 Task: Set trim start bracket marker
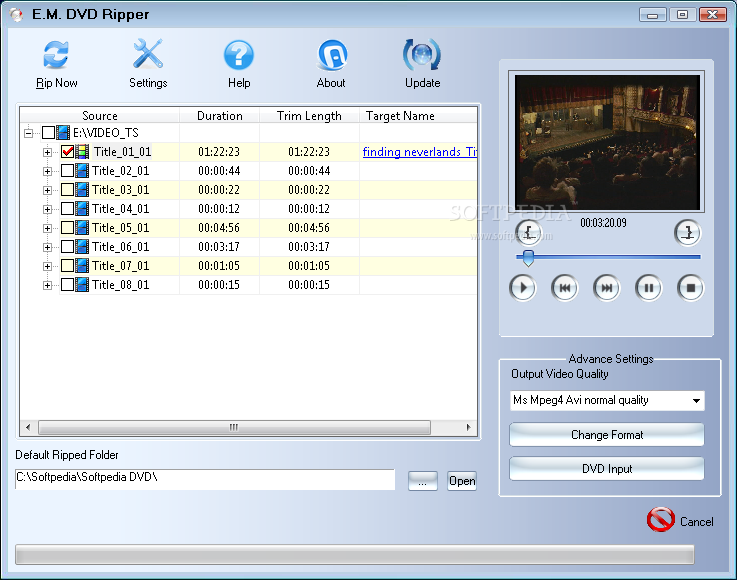[528, 233]
